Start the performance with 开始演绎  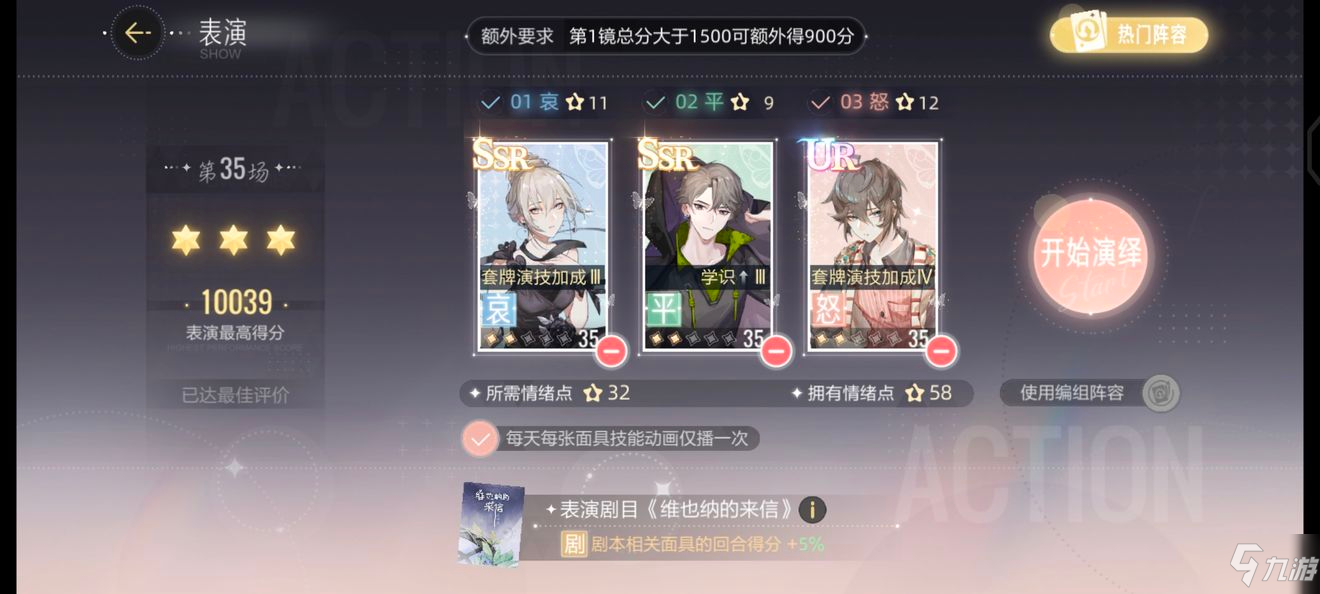[1090, 253]
